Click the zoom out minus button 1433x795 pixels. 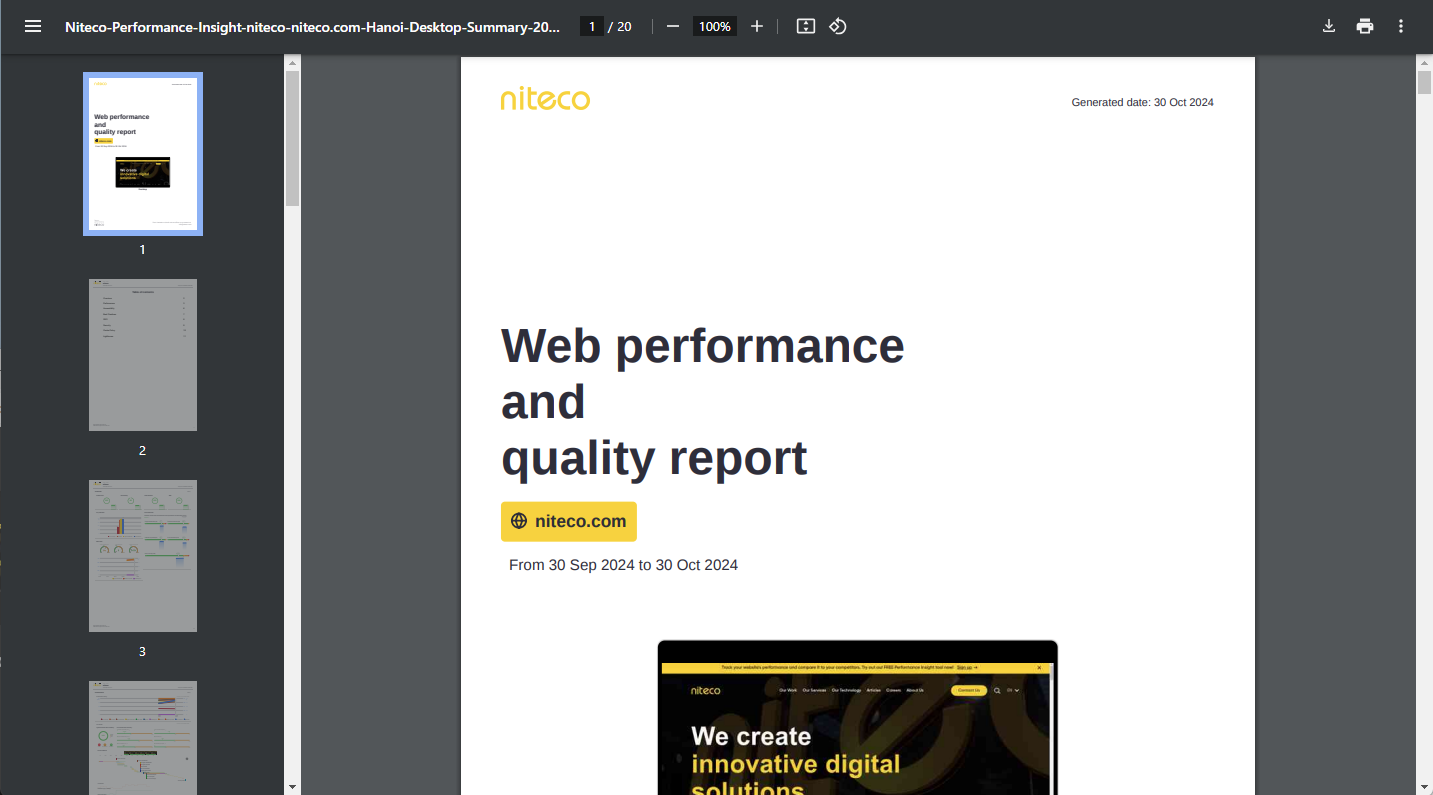tap(673, 27)
